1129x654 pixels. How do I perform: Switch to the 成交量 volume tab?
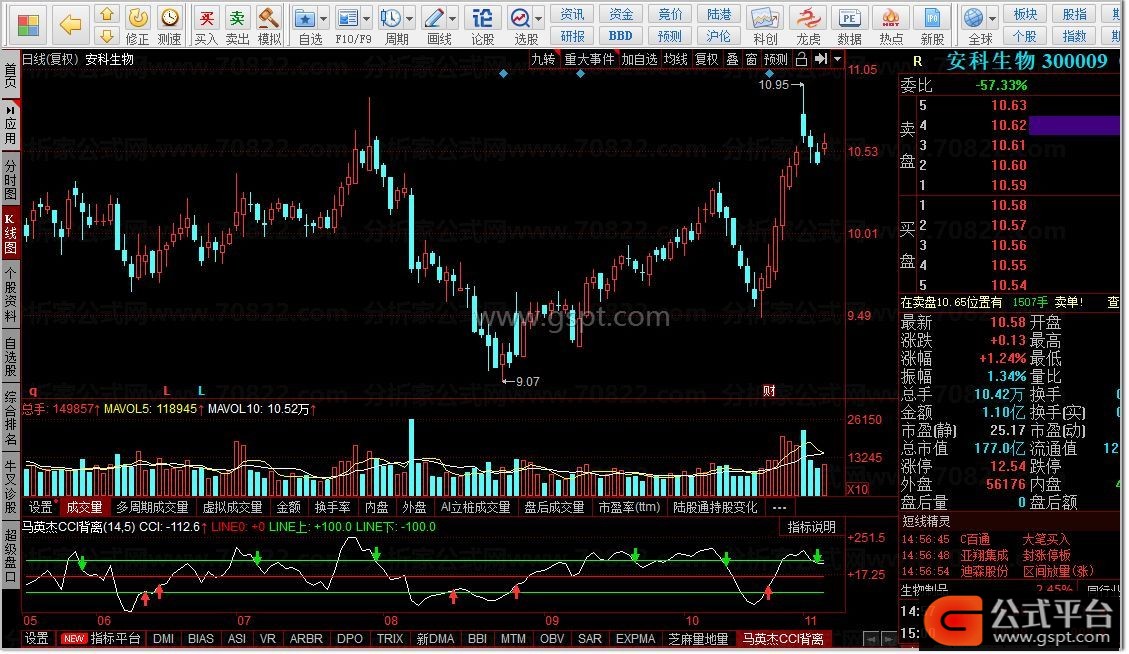coord(85,508)
